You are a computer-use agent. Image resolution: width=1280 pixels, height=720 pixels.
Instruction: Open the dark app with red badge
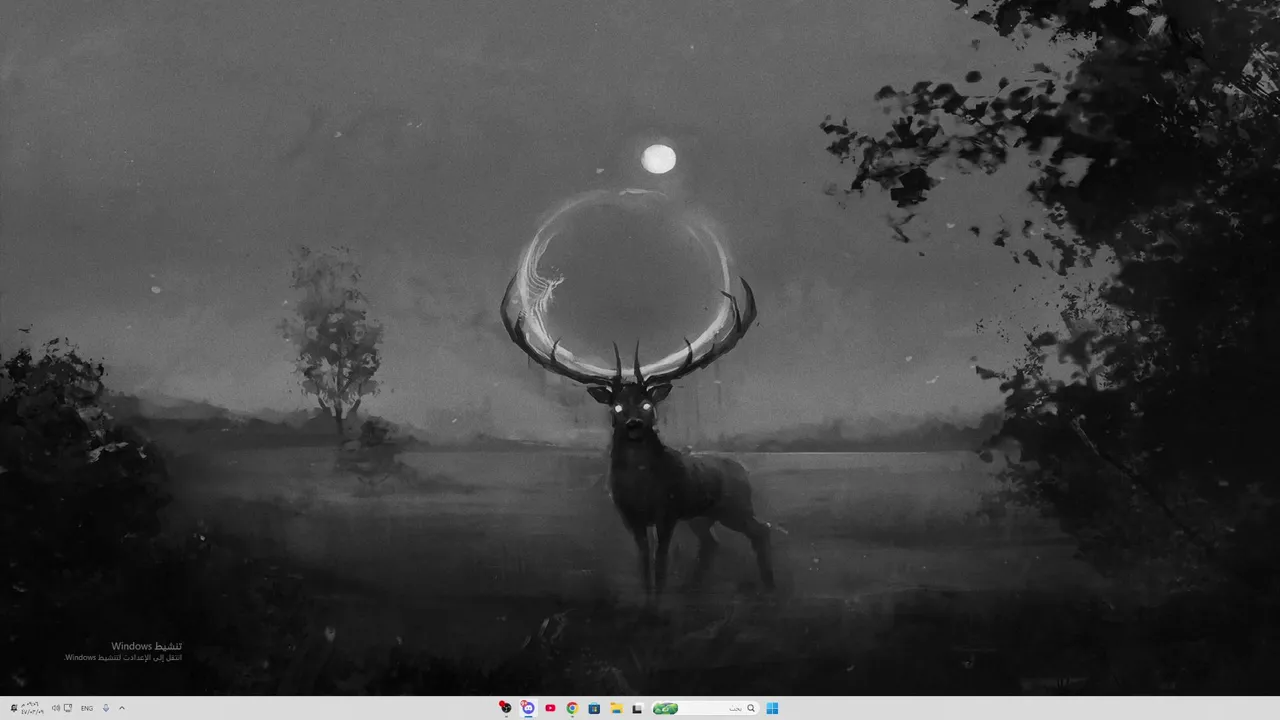[x=506, y=708]
